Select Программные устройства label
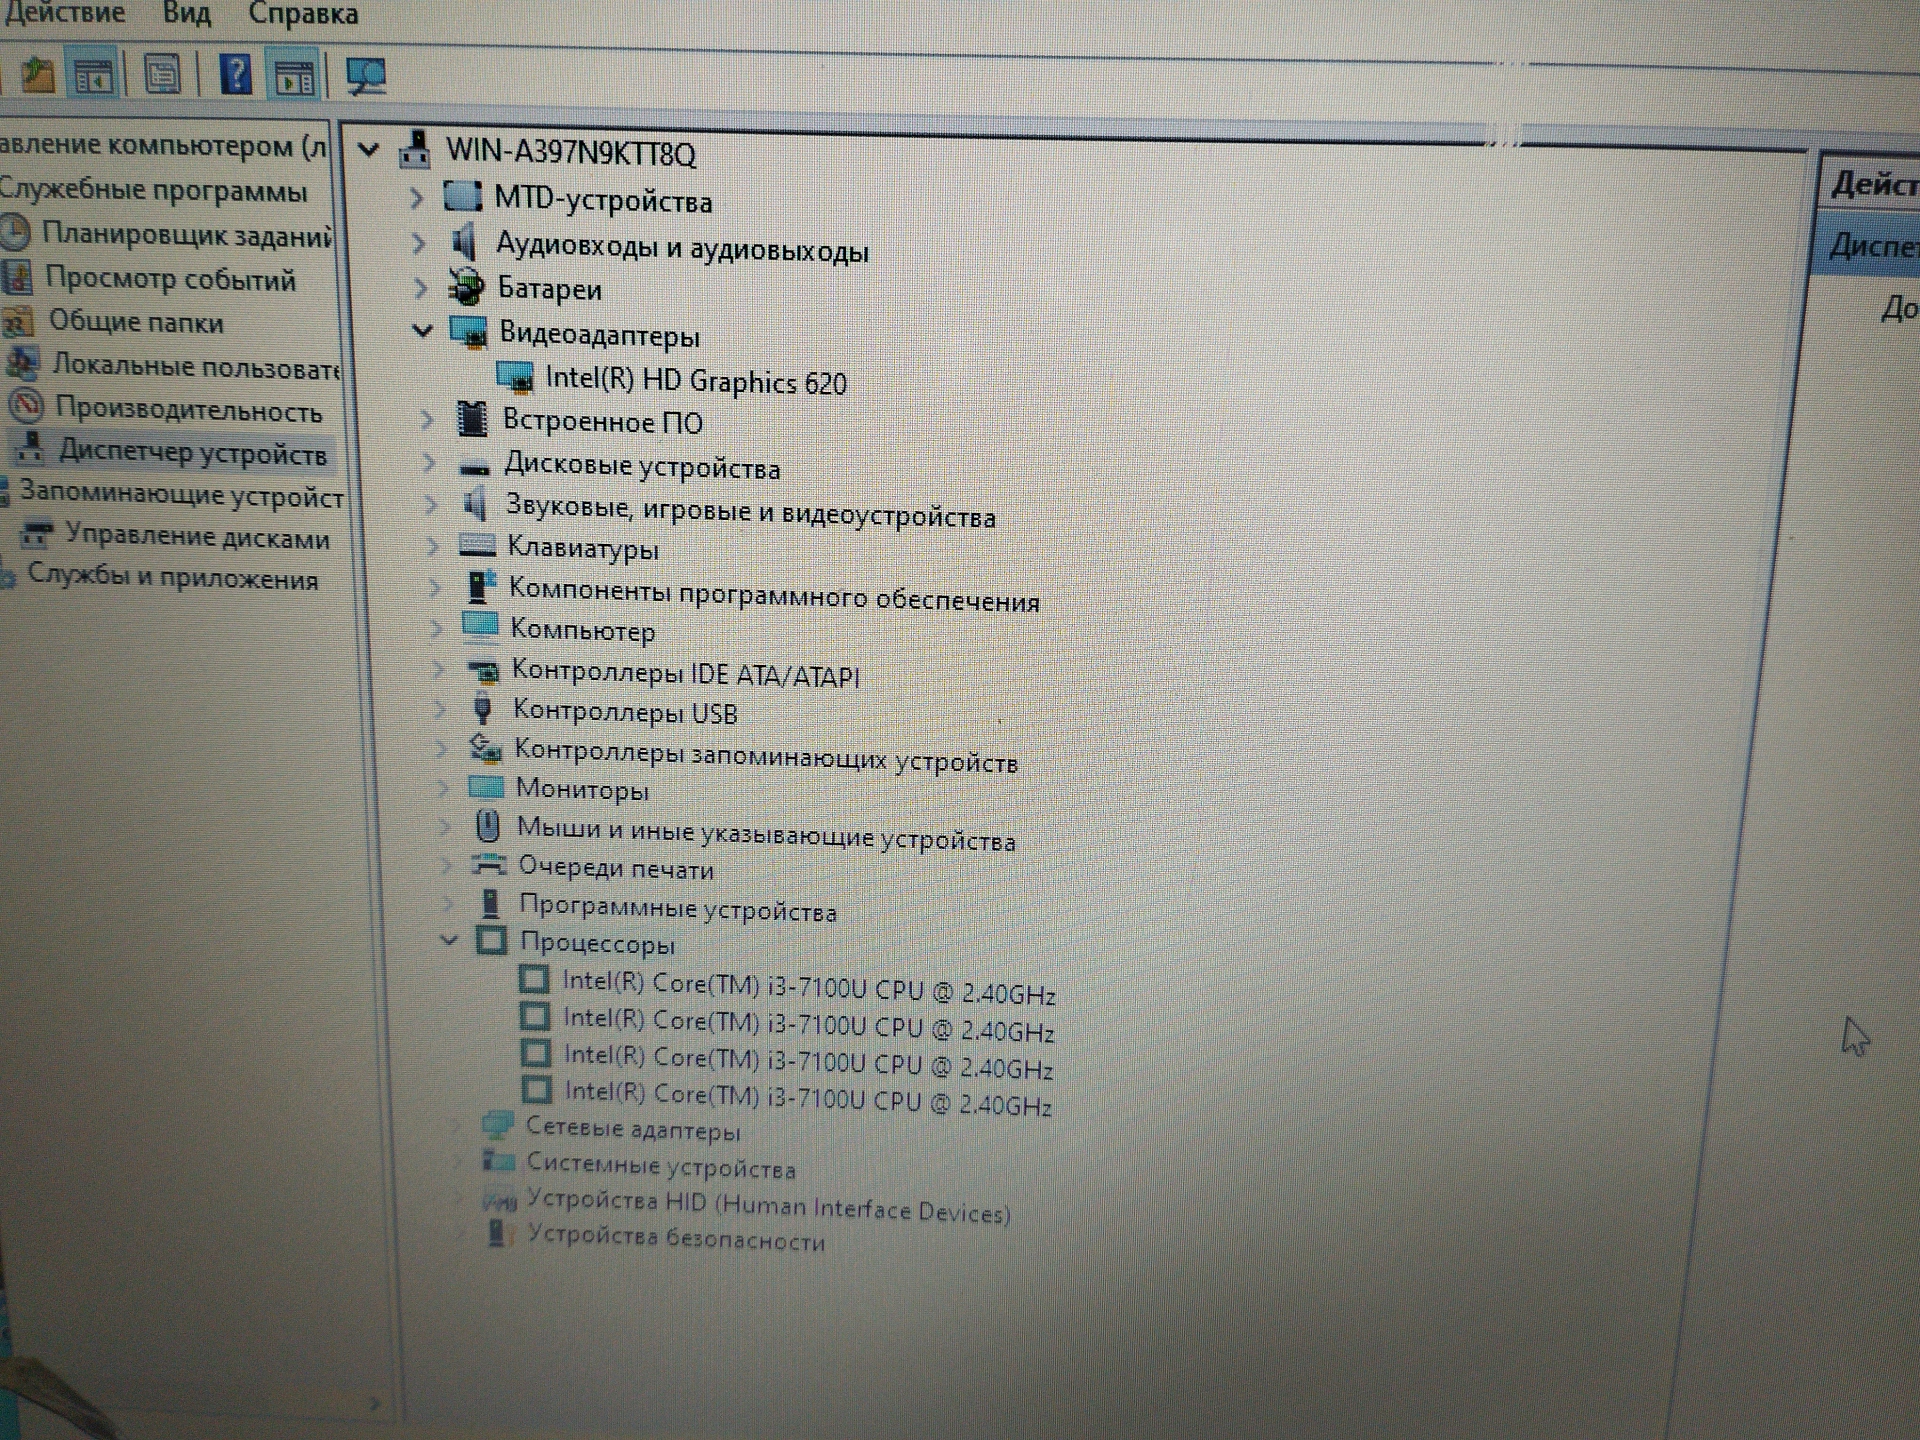1920x1440 pixels. 678,908
